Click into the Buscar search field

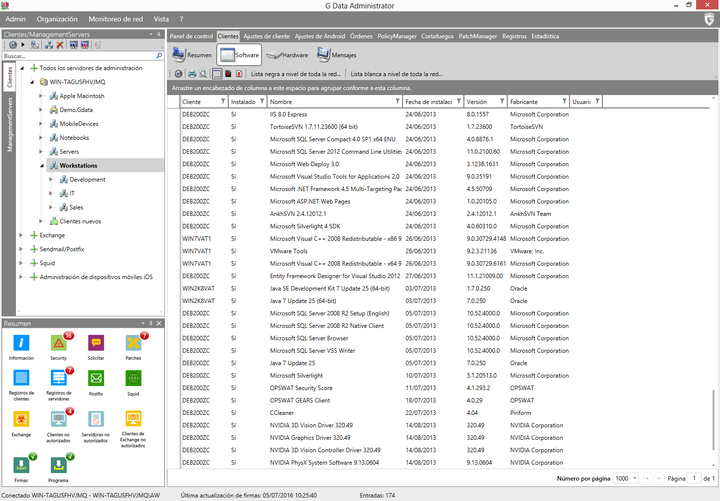[79, 56]
